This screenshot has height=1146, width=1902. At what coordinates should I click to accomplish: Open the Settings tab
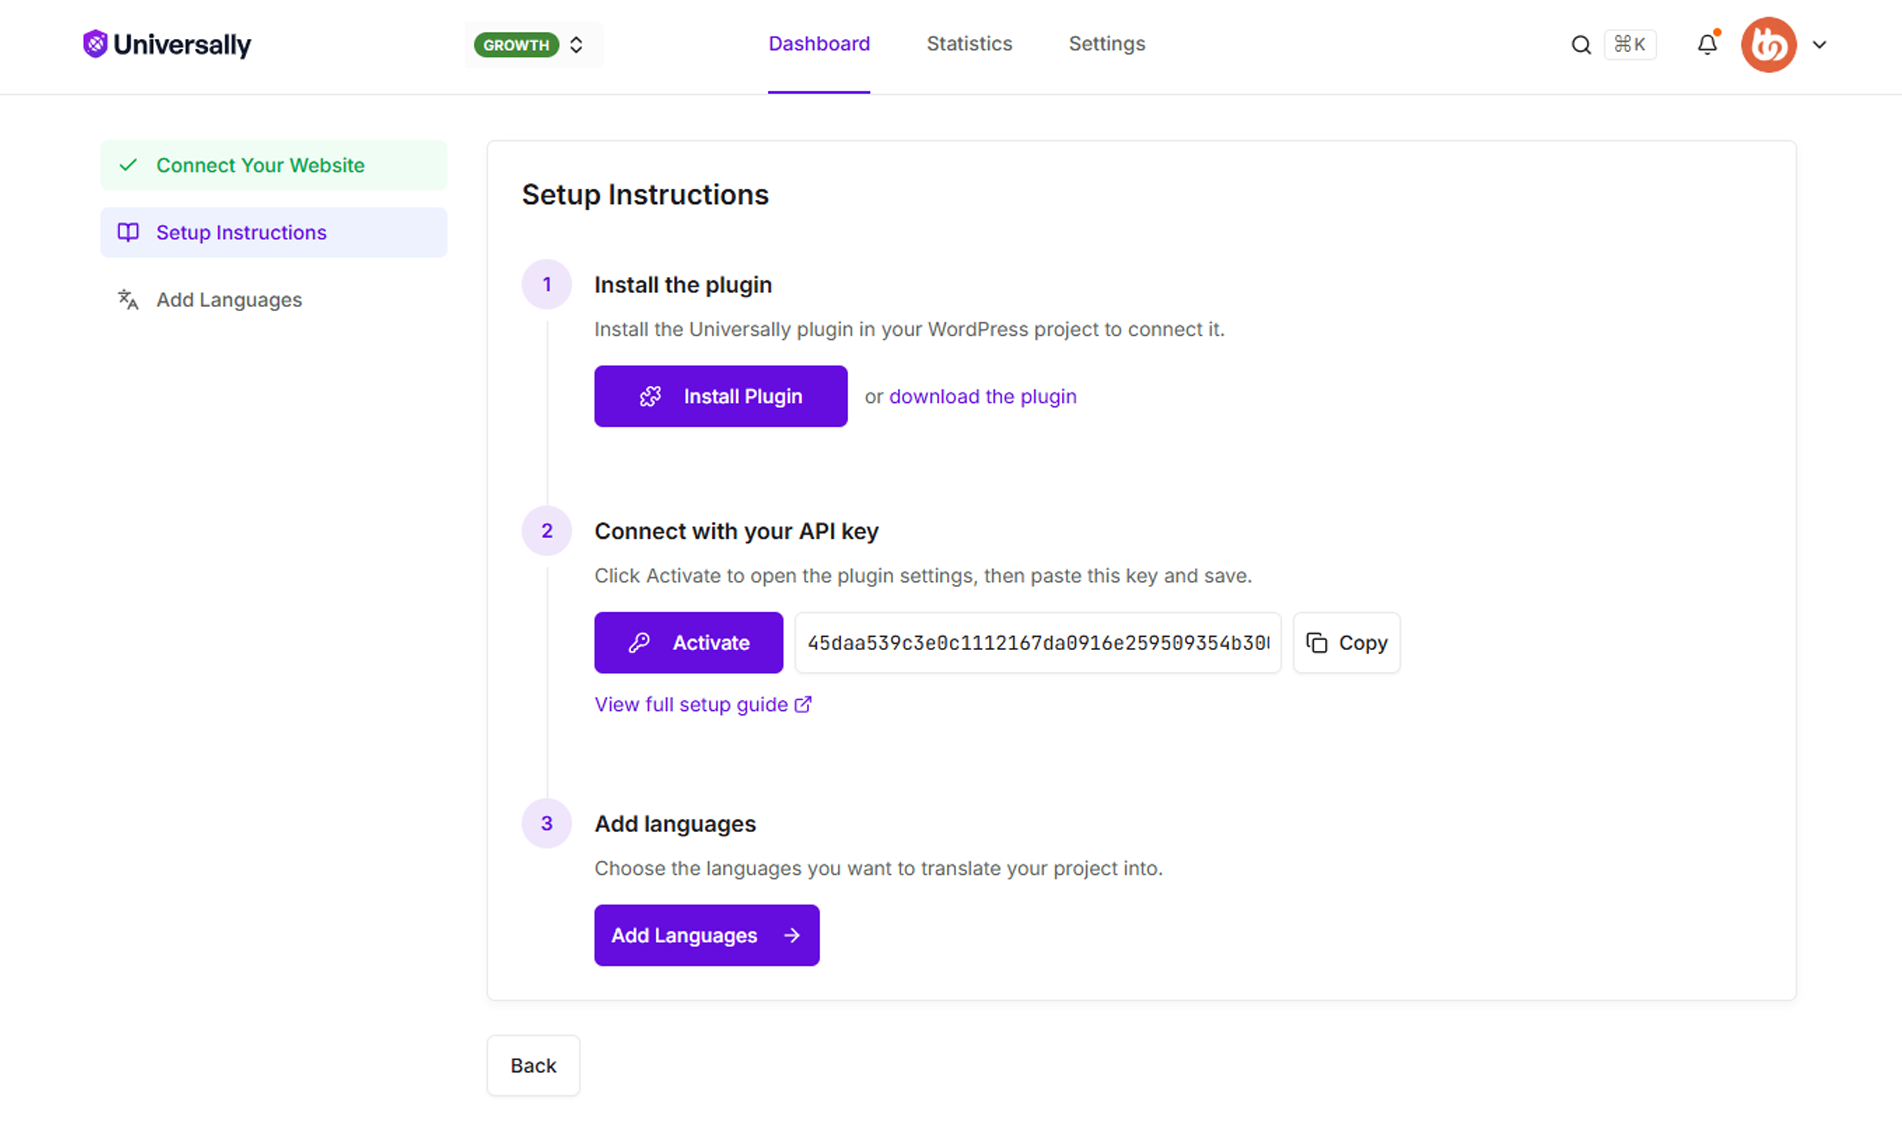point(1106,44)
